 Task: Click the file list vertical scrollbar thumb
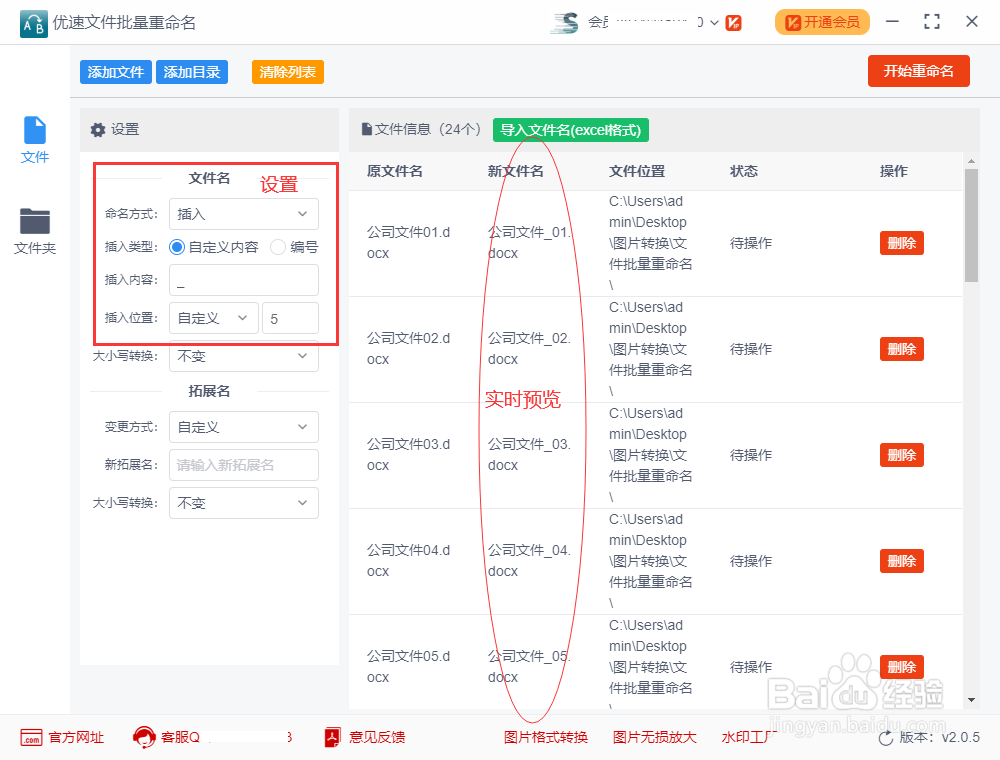click(x=971, y=225)
